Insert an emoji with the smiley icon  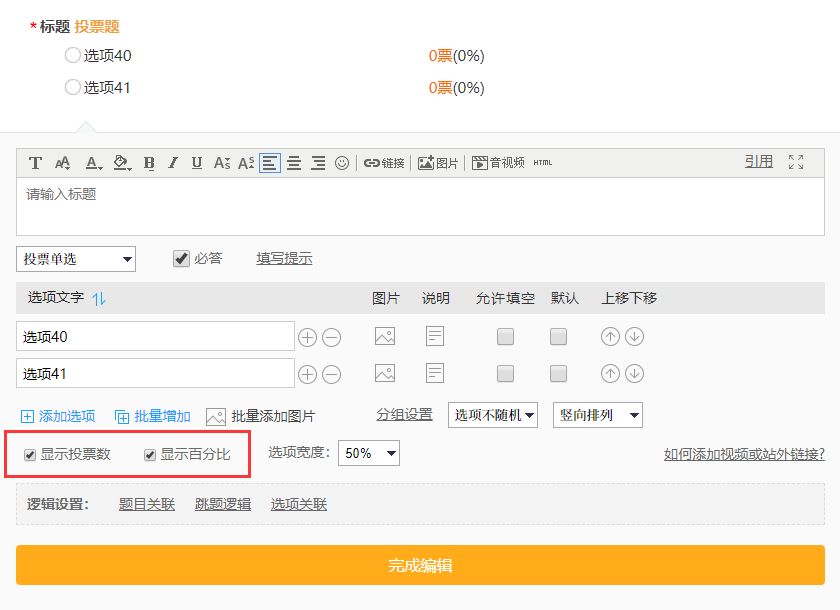342,163
